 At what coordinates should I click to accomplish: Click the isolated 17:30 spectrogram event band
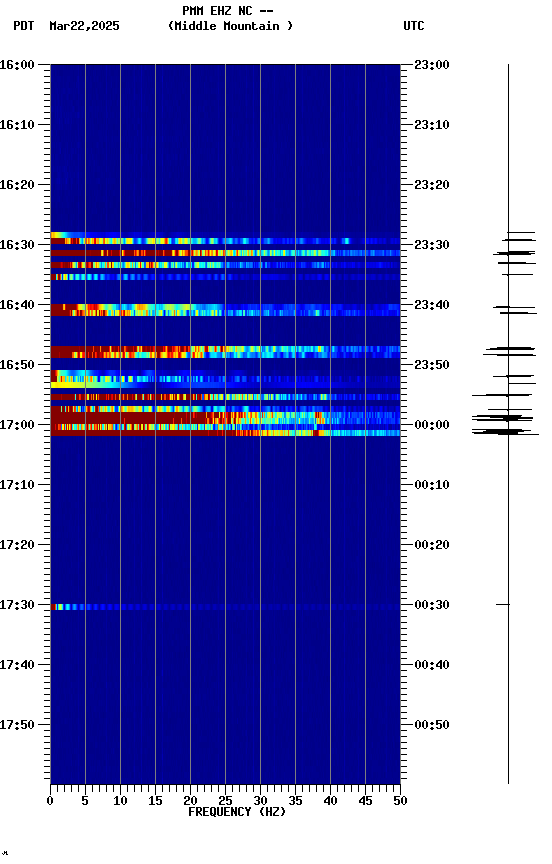point(225,607)
